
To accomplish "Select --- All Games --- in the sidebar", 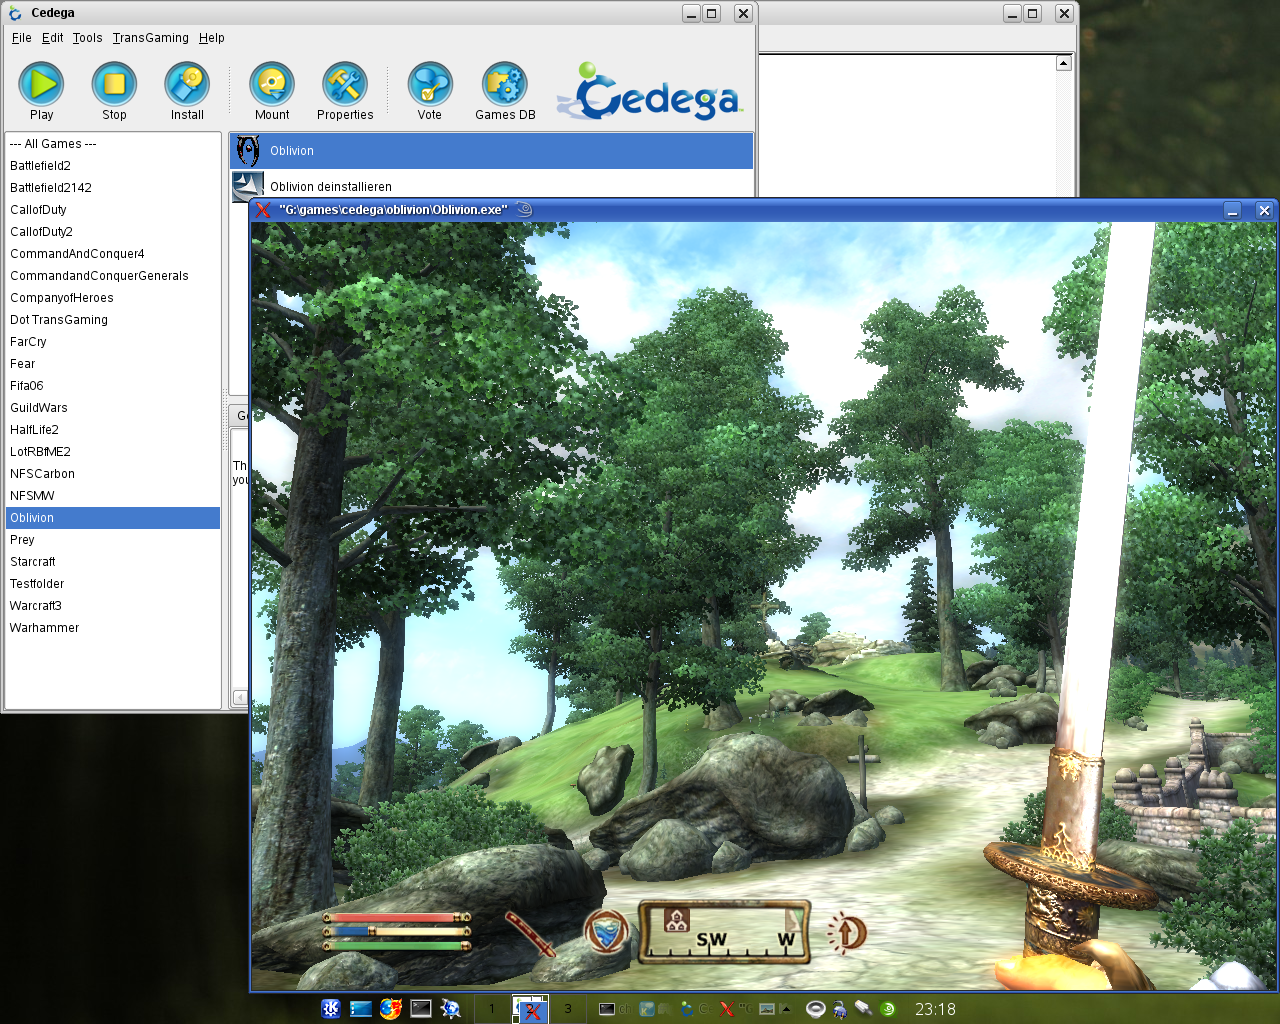I will click(52, 143).
